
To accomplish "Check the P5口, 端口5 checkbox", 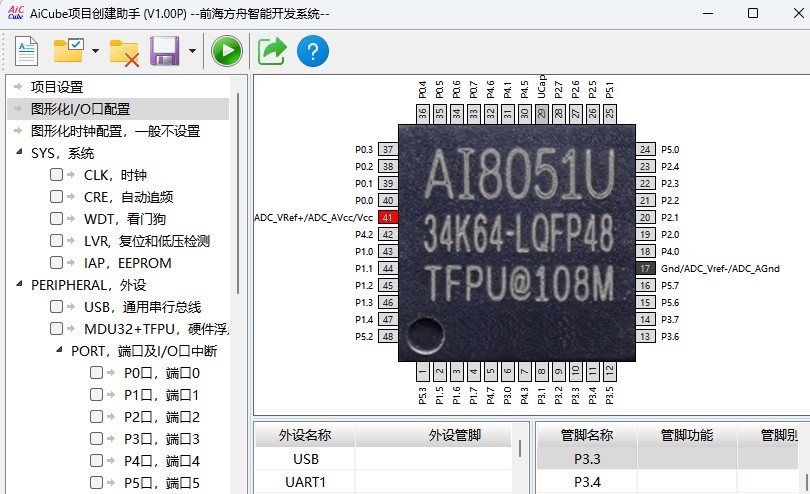I will point(96,482).
